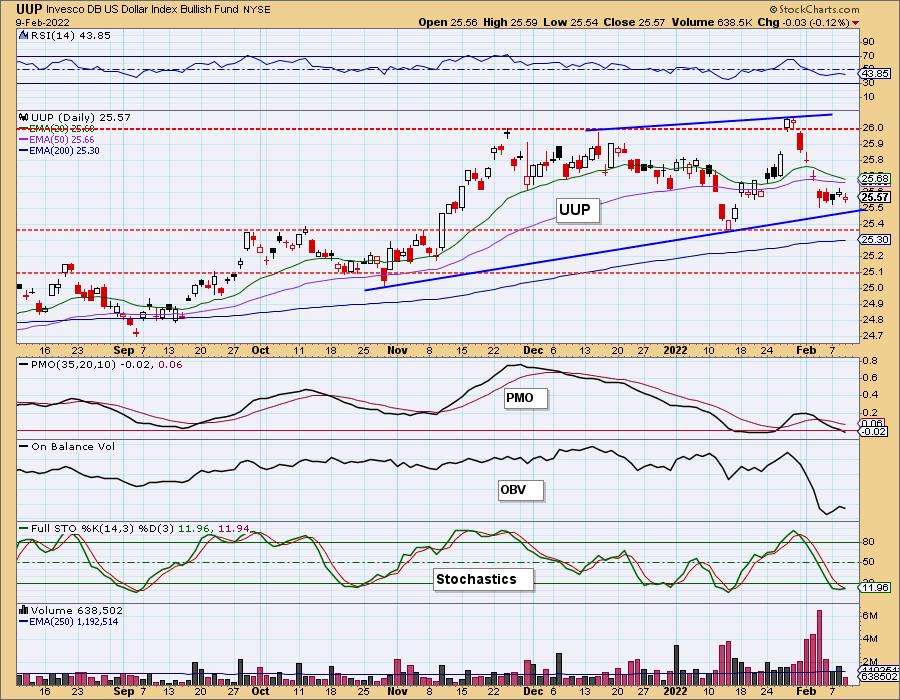Click the 43.85 RSI value tag on axis
Viewport: 900px width, 700px height.
click(876, 74)
